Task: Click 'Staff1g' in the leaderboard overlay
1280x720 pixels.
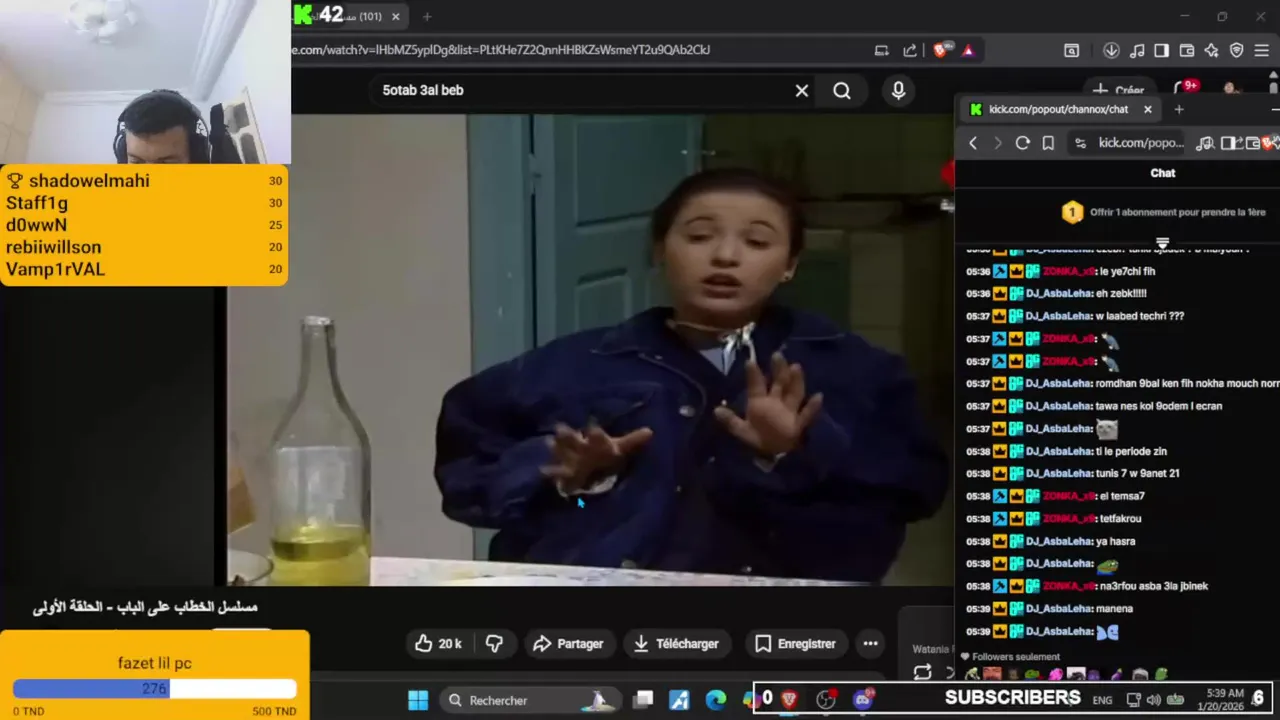Action: pyautogui.click(x=37, y=203)
